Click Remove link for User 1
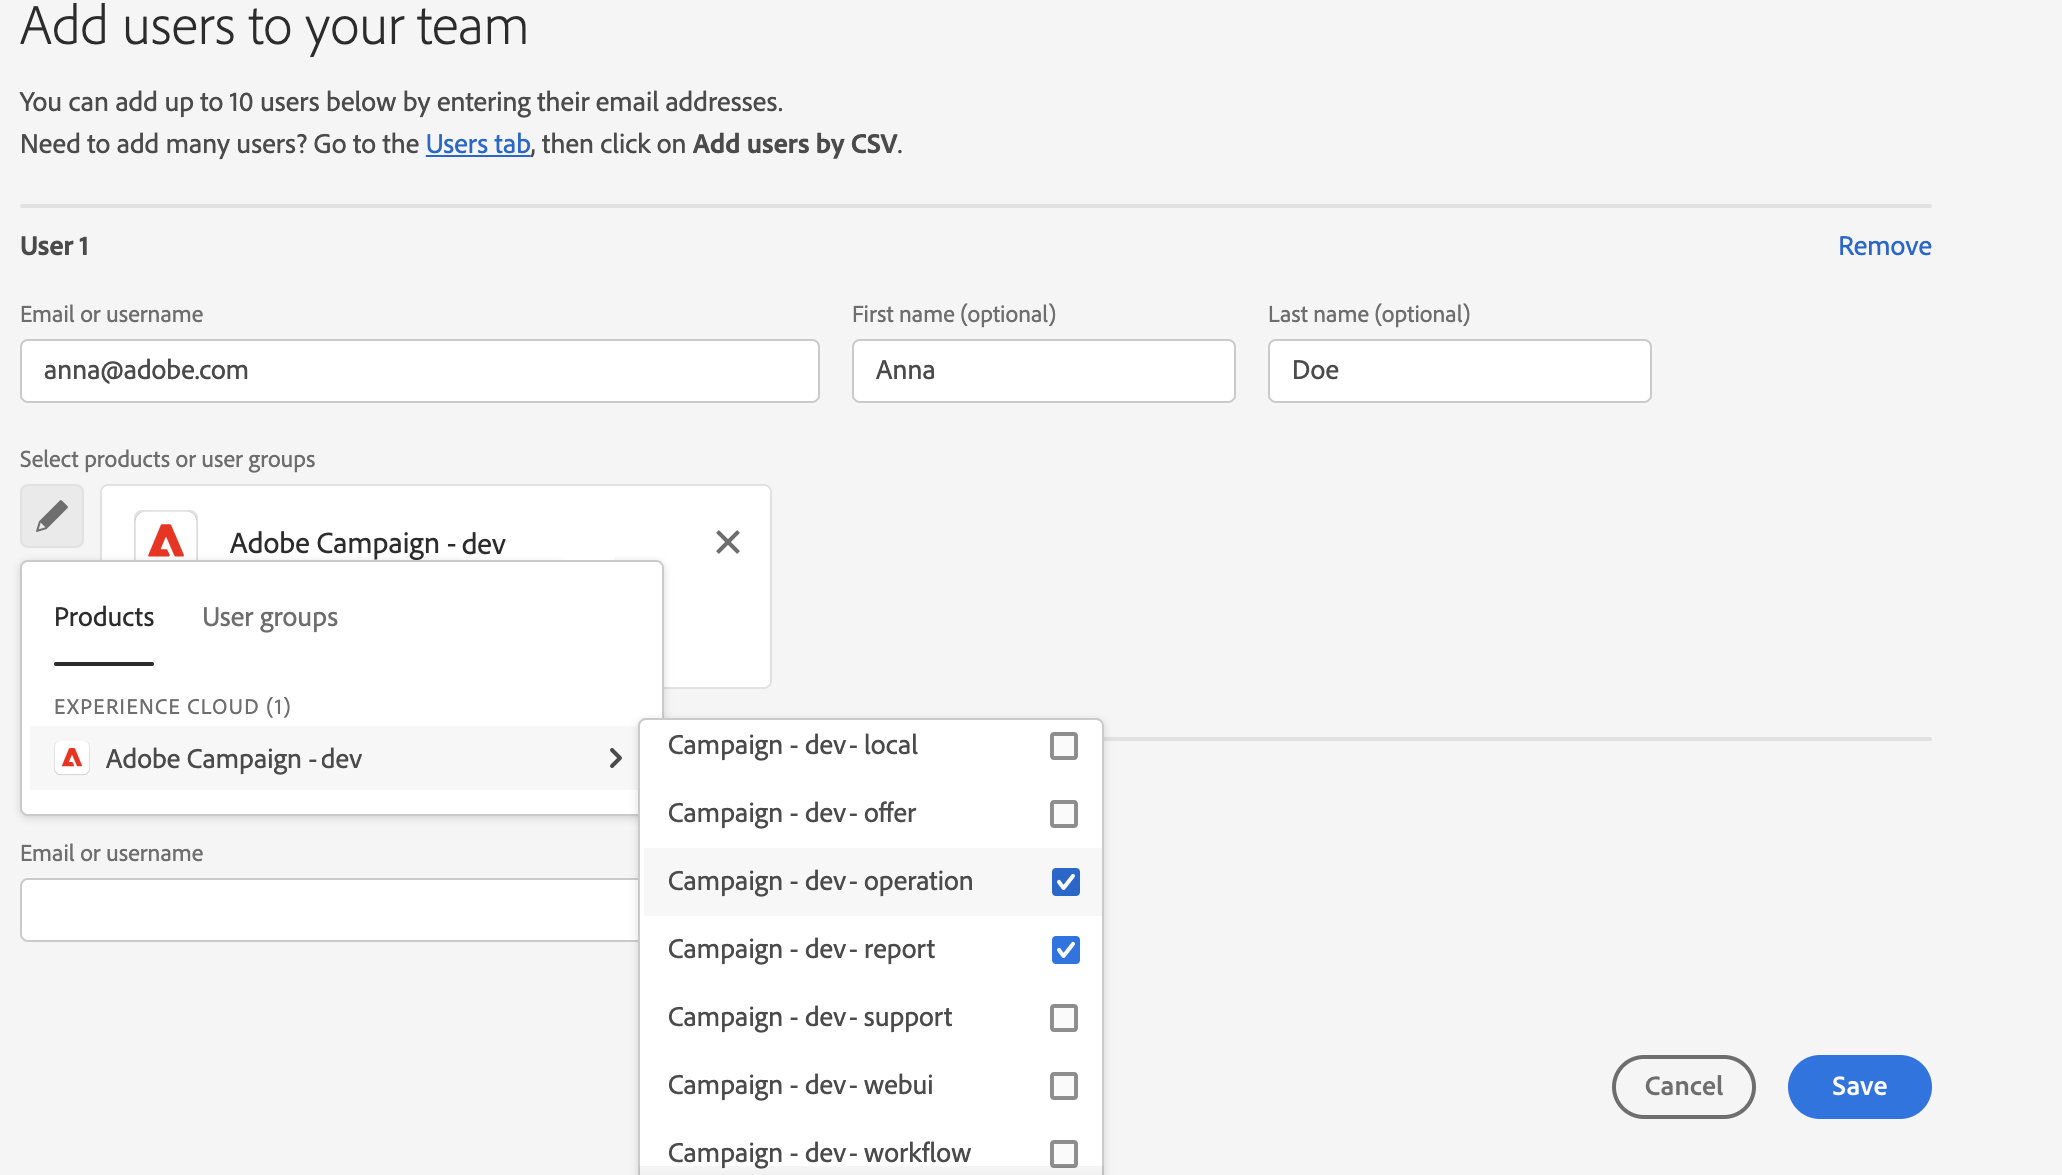 [x=1884, y=246]
